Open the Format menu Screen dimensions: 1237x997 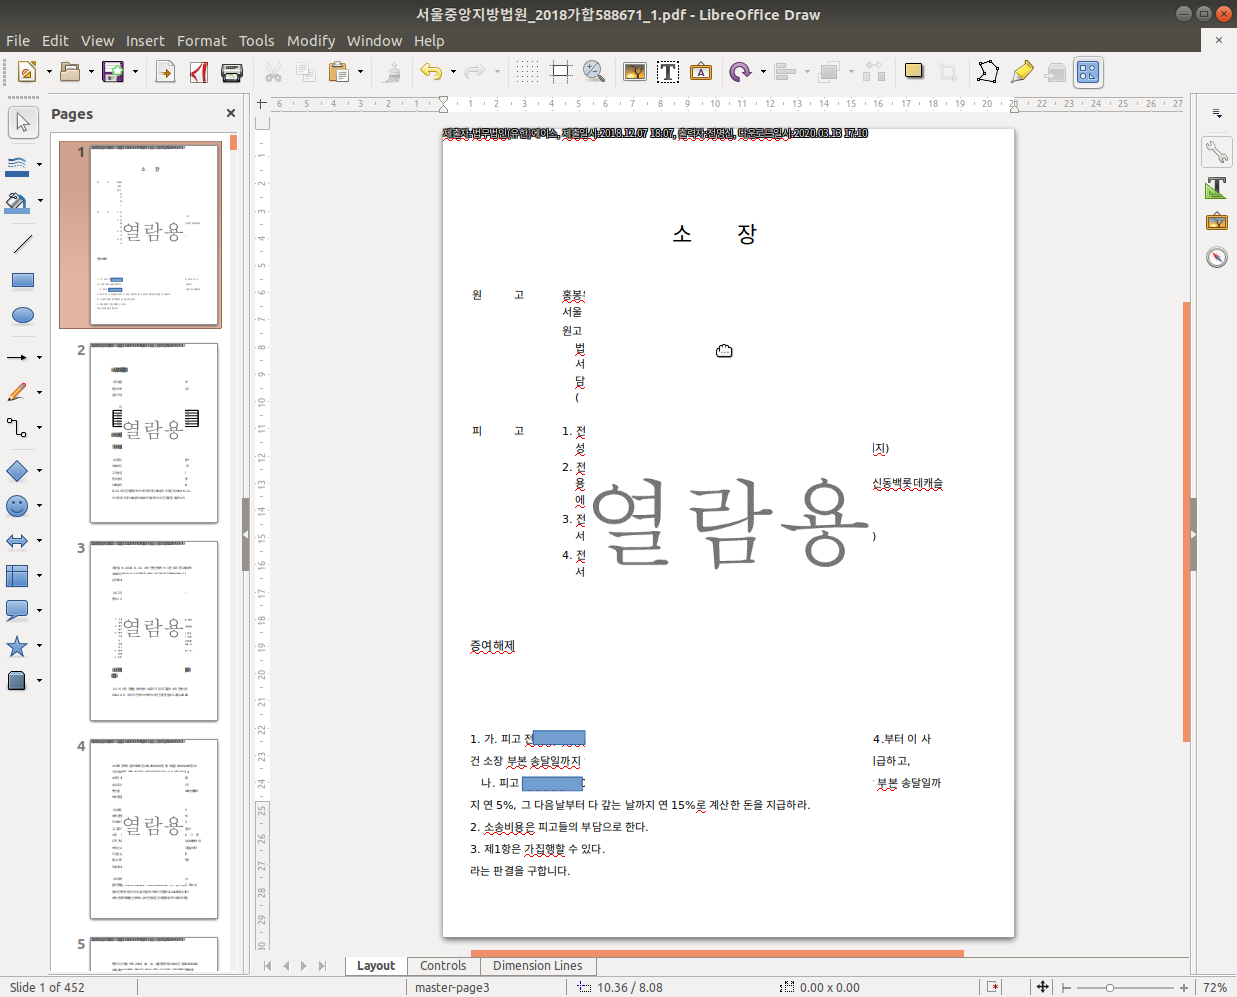[201, 41]
